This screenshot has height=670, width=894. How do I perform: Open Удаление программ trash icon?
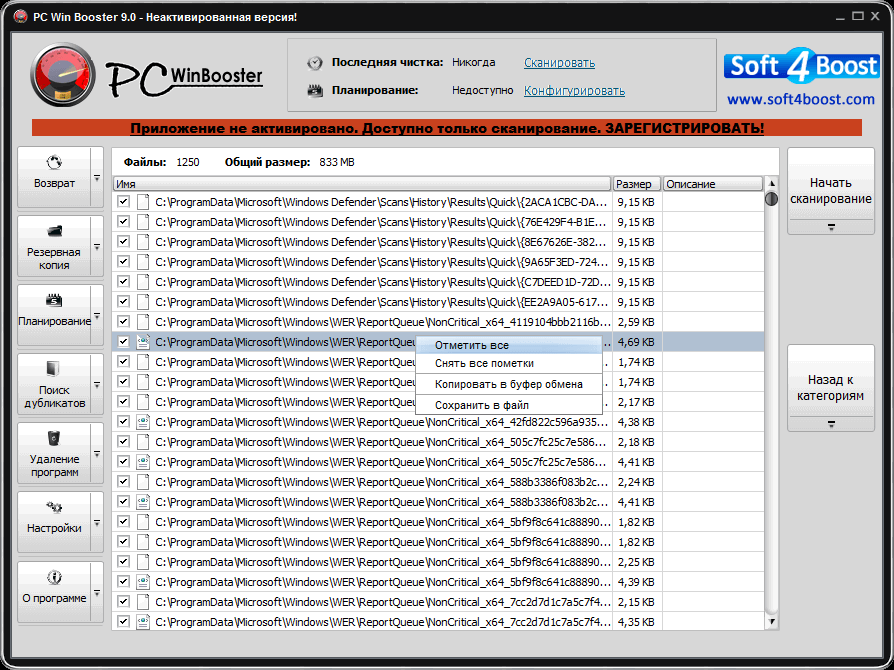pyautogui.click(x=54, y=438)
